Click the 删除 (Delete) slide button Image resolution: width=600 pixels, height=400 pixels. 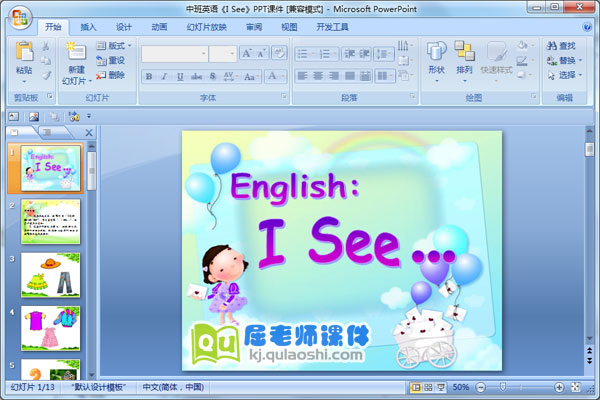tap(111, 75)
